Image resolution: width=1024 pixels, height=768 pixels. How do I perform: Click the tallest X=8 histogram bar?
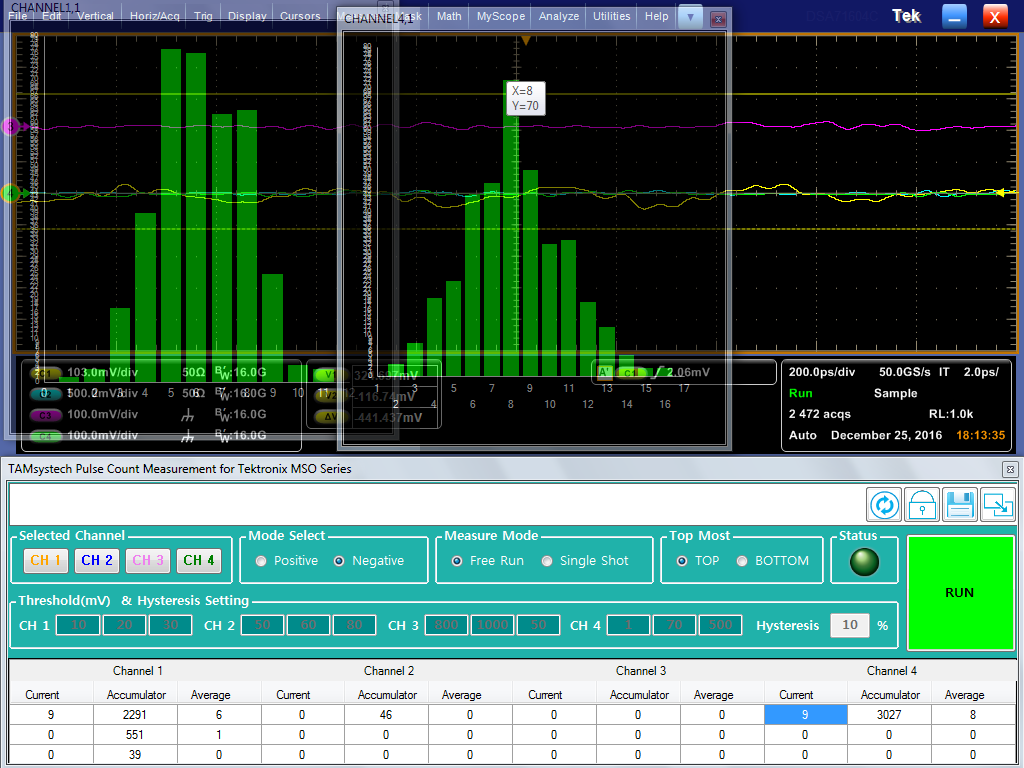click(x=511, y=227)
